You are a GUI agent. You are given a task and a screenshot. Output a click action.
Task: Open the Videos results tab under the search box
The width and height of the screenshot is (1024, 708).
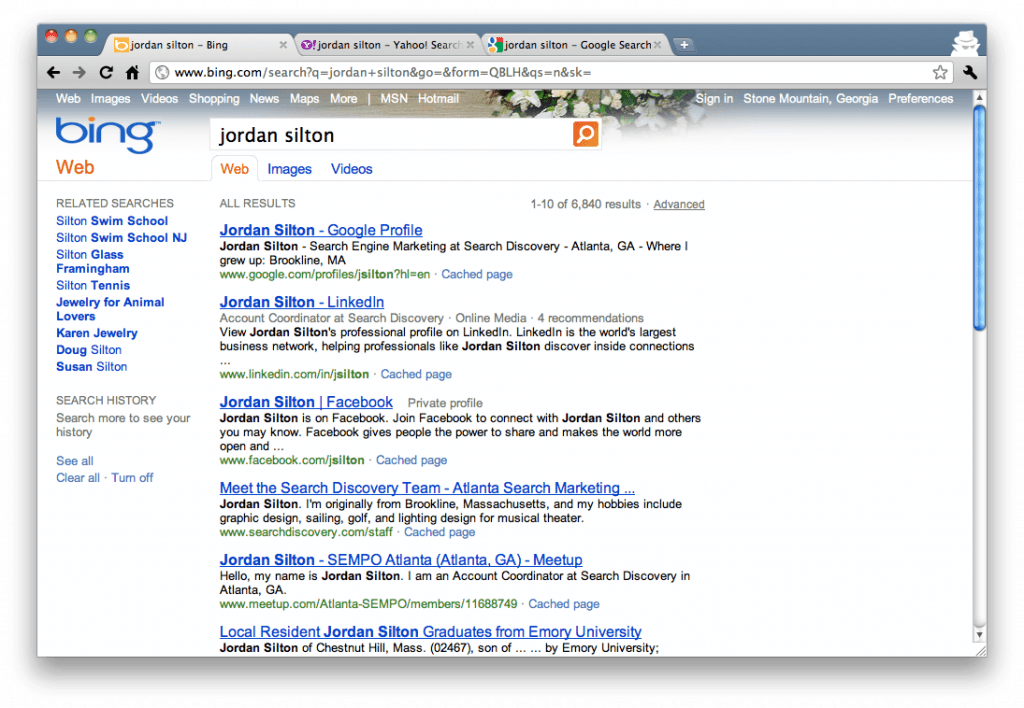pyautogui.click(x=351, y=169)
